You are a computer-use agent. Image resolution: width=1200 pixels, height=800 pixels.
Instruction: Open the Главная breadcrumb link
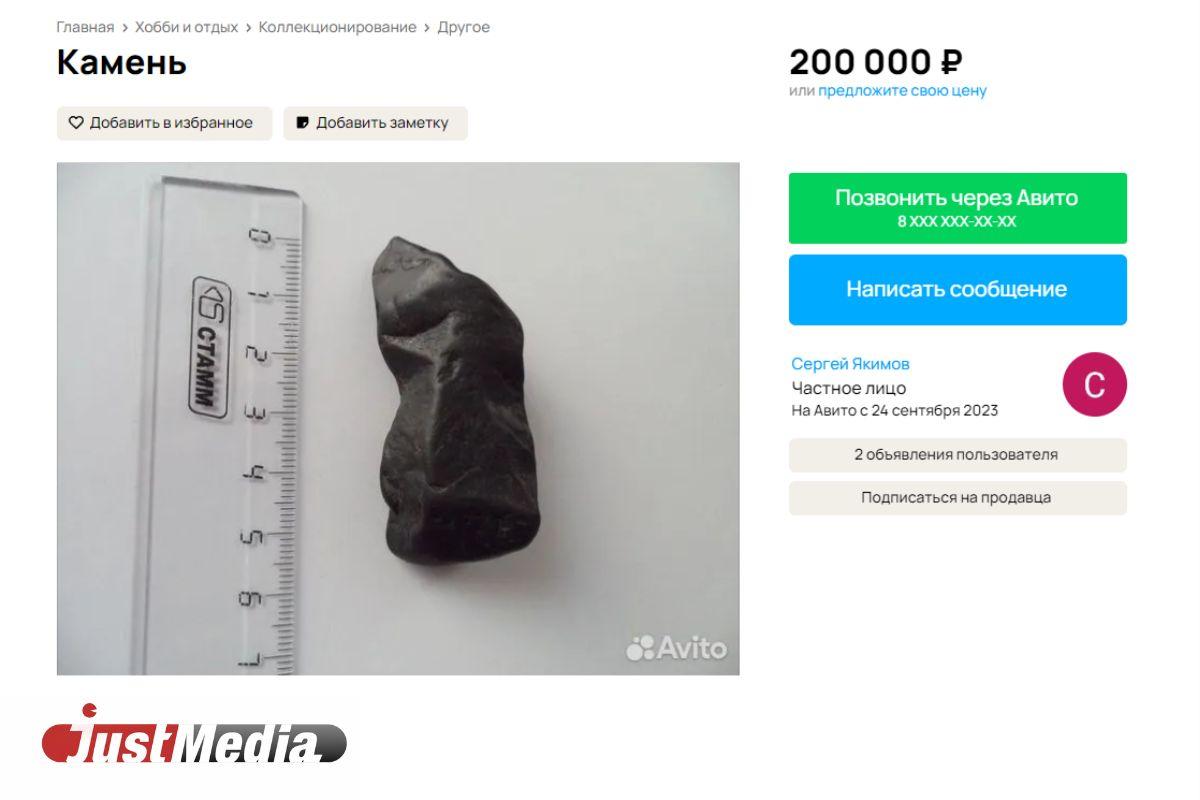pos(85,27)
